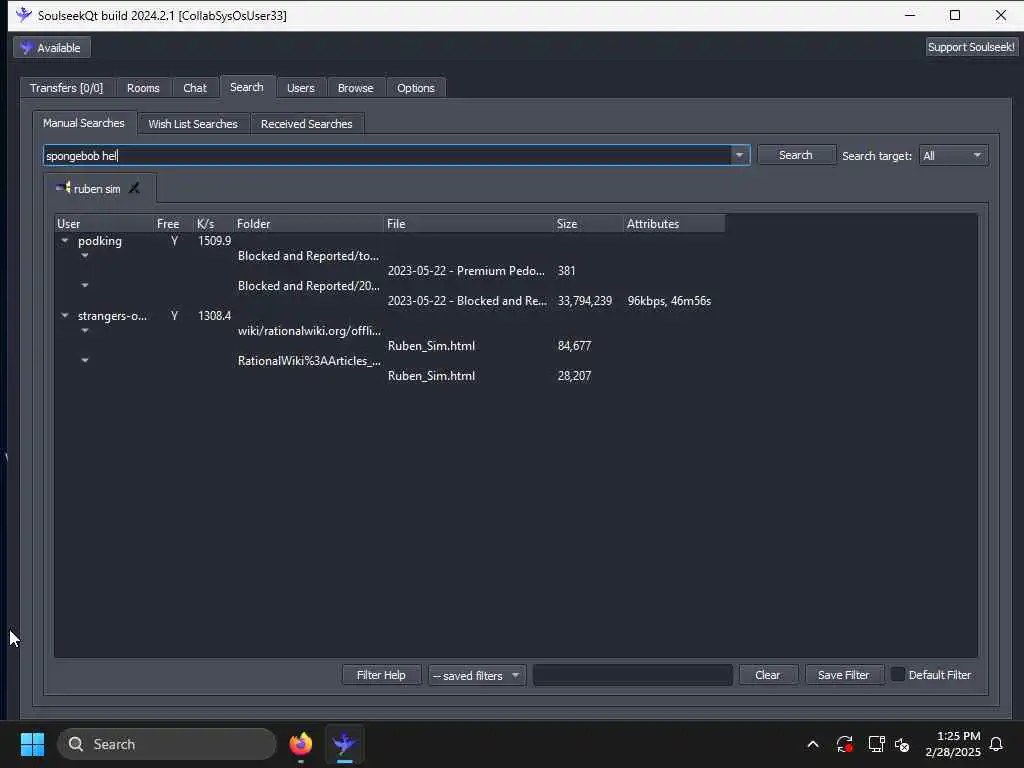Sort results by Free column header
Viewport: 1024px width, 768px height.
click(x=172, y=223)
